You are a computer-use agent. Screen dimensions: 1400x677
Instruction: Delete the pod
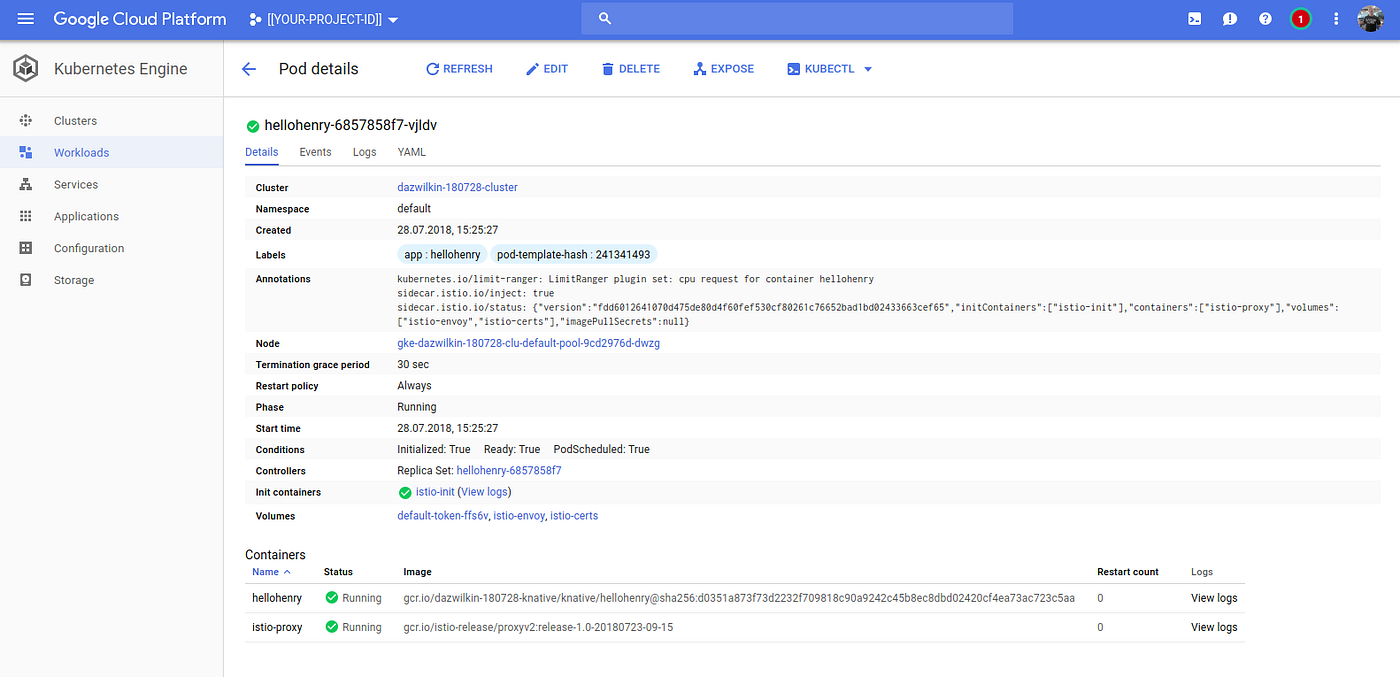(630, 69)
